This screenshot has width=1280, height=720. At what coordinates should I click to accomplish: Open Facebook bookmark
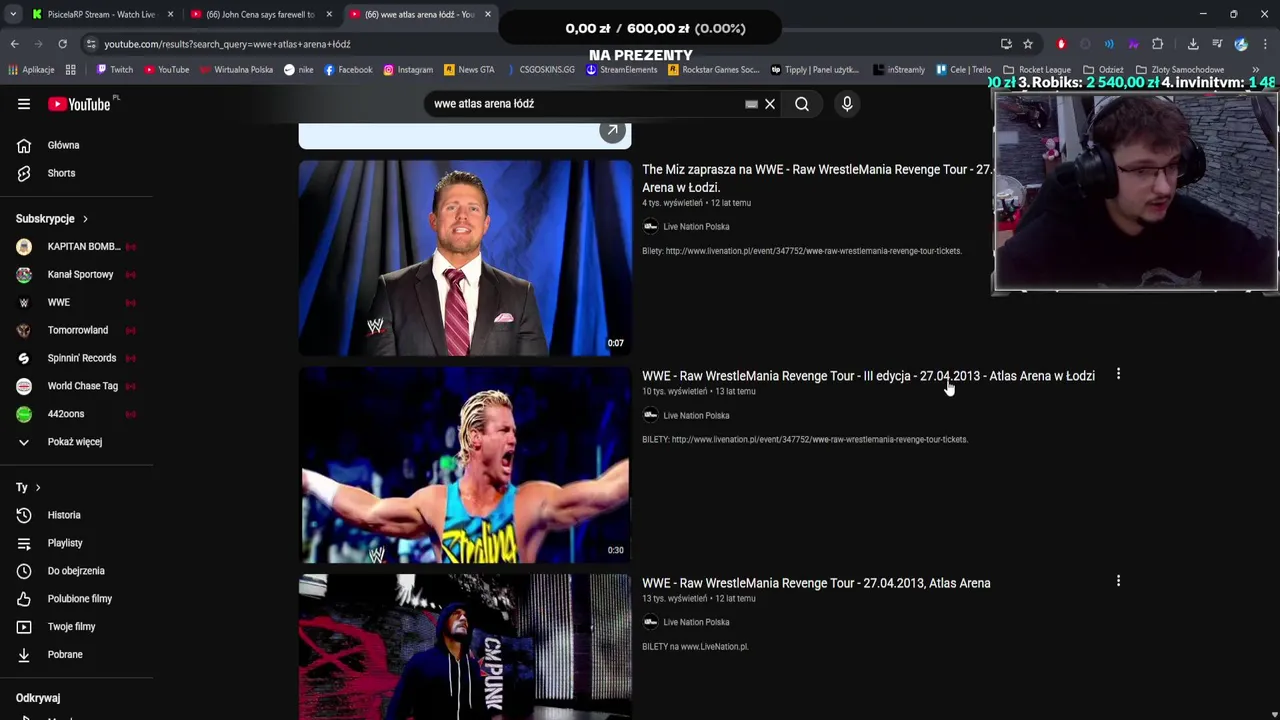[348, 70]
